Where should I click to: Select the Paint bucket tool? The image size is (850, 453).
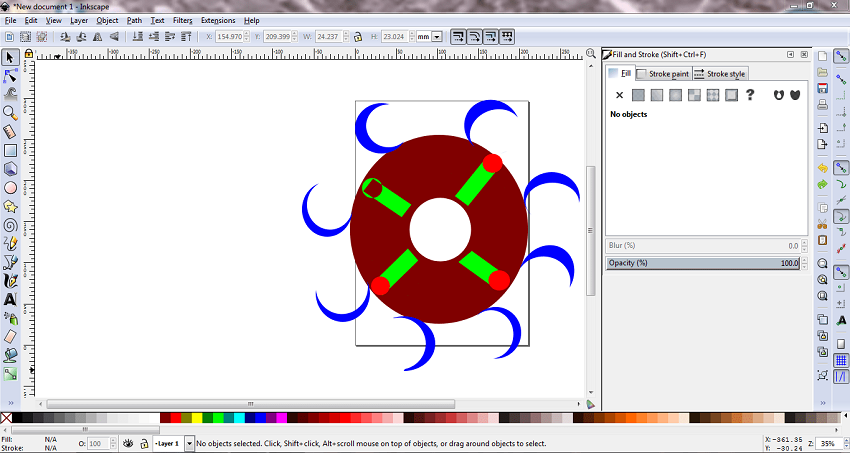coord(10,355)
